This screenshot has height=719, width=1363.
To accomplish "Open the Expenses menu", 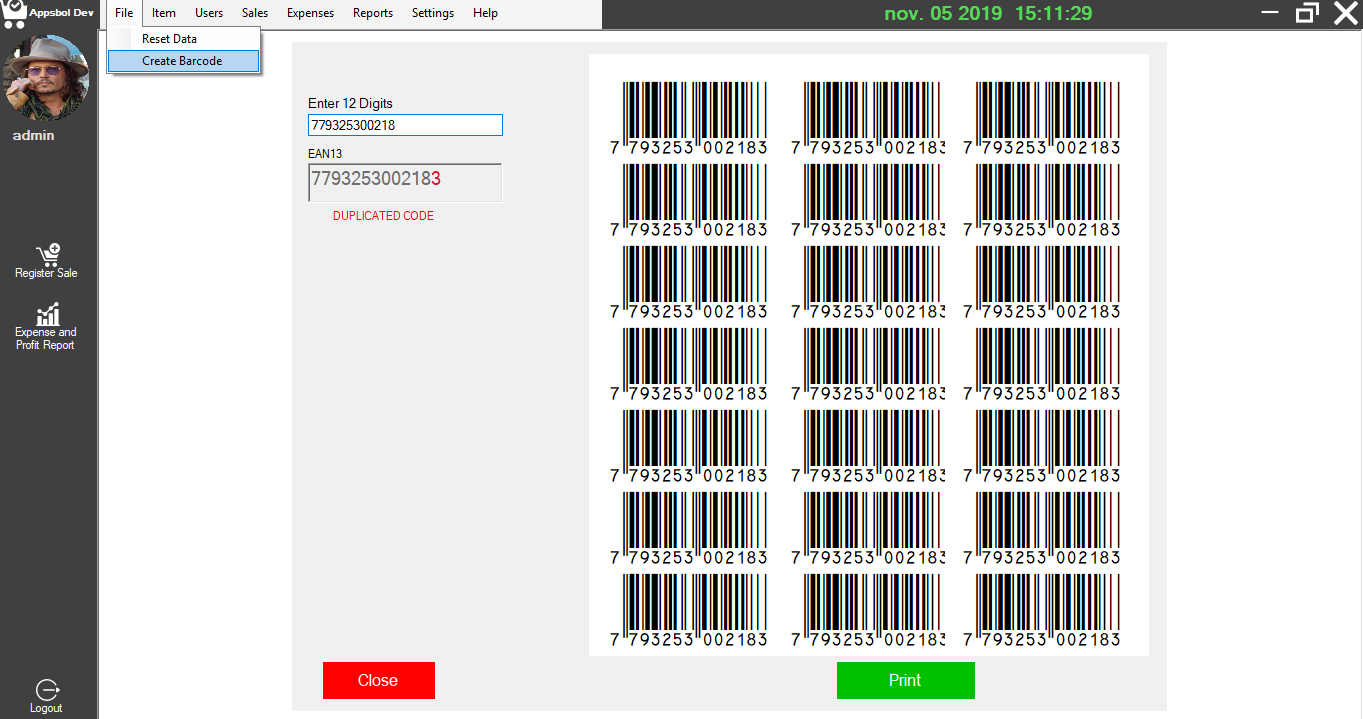I will pos(309,13).
